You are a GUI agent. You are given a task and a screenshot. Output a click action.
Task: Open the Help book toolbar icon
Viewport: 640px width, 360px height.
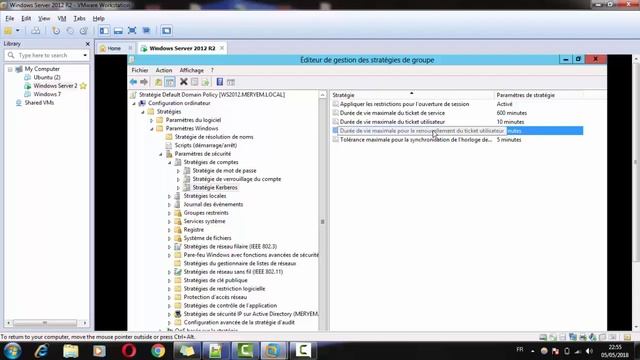click(x=220, y=82)
